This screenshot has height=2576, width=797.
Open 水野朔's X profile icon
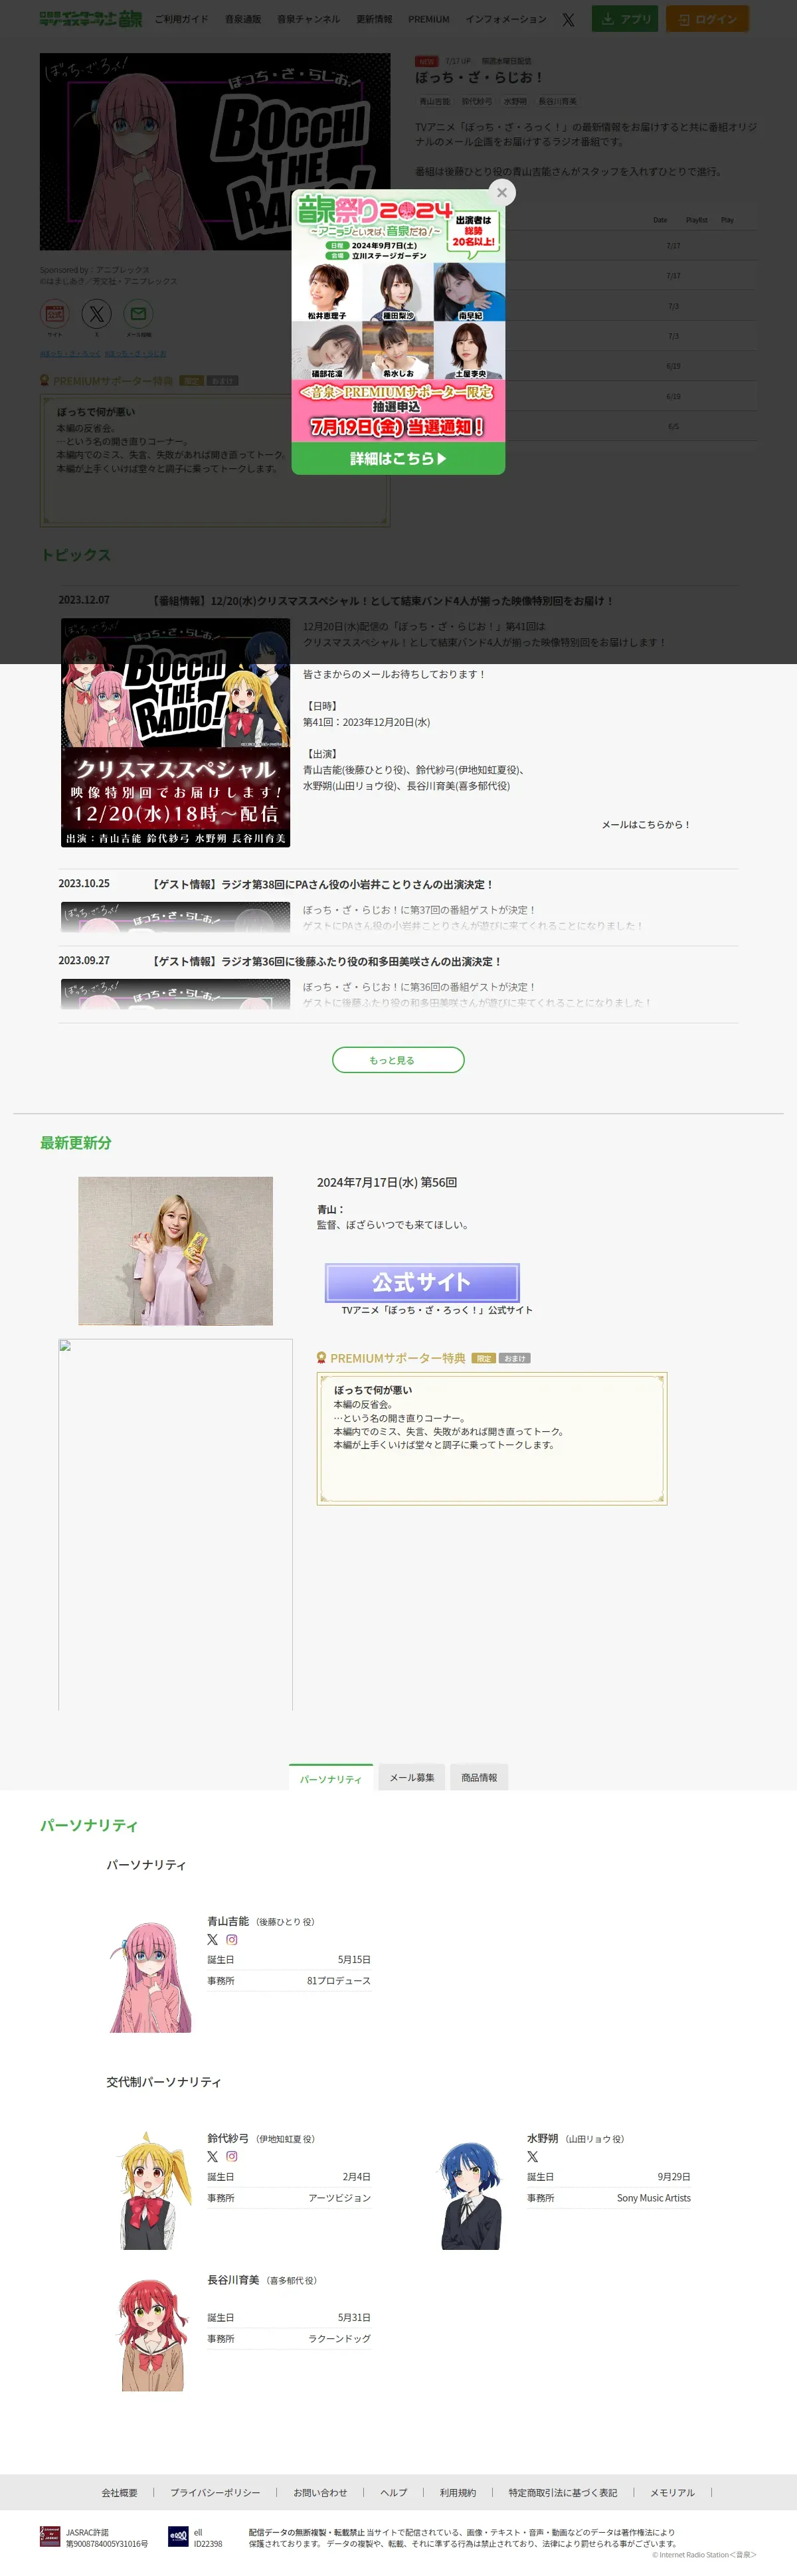[532, 2156]
